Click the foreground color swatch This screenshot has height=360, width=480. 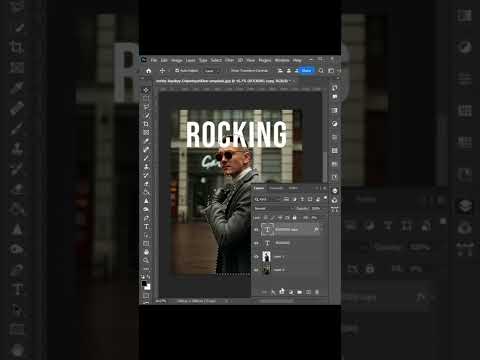[x=144, y=284]
